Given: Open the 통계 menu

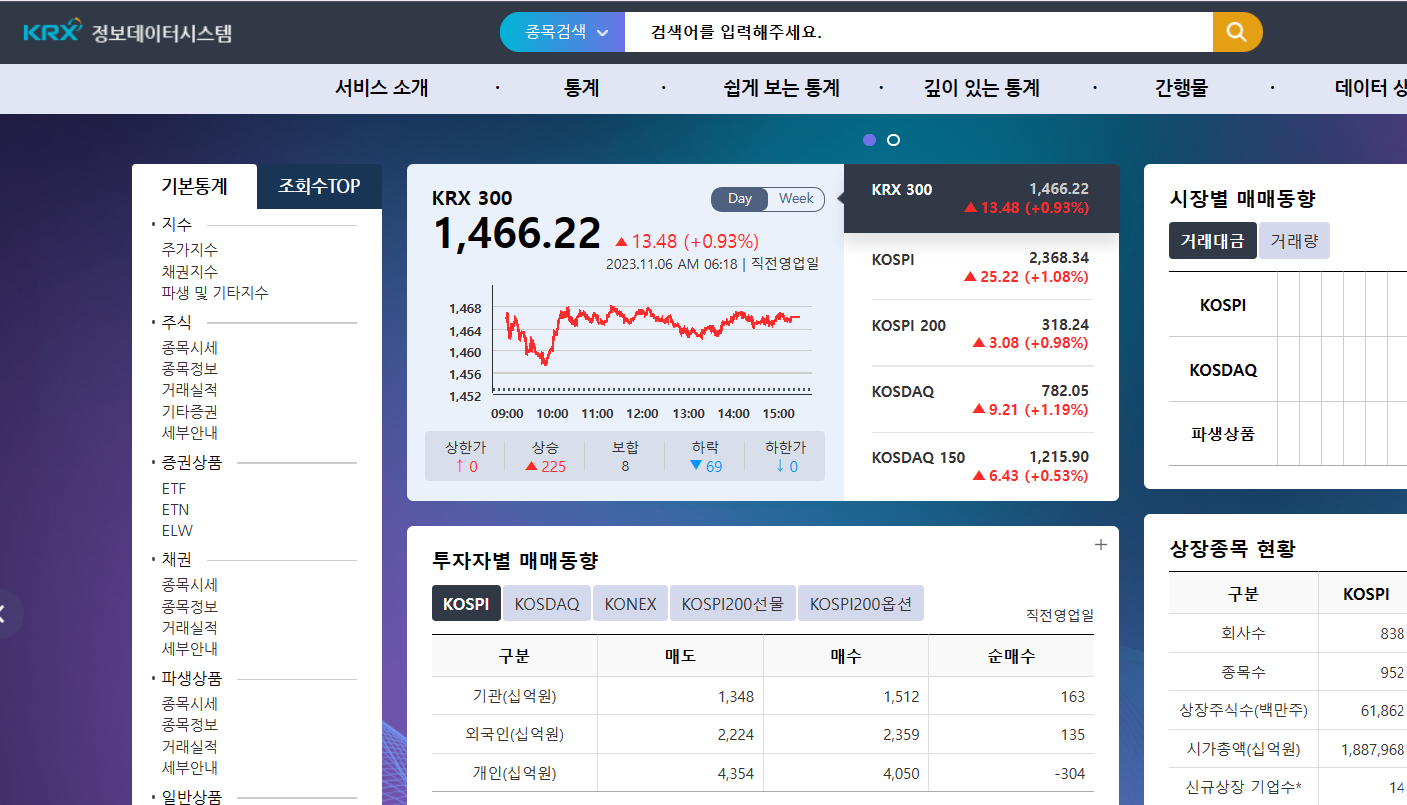Looking at the screenshot, I should click(x=583, y=88).
